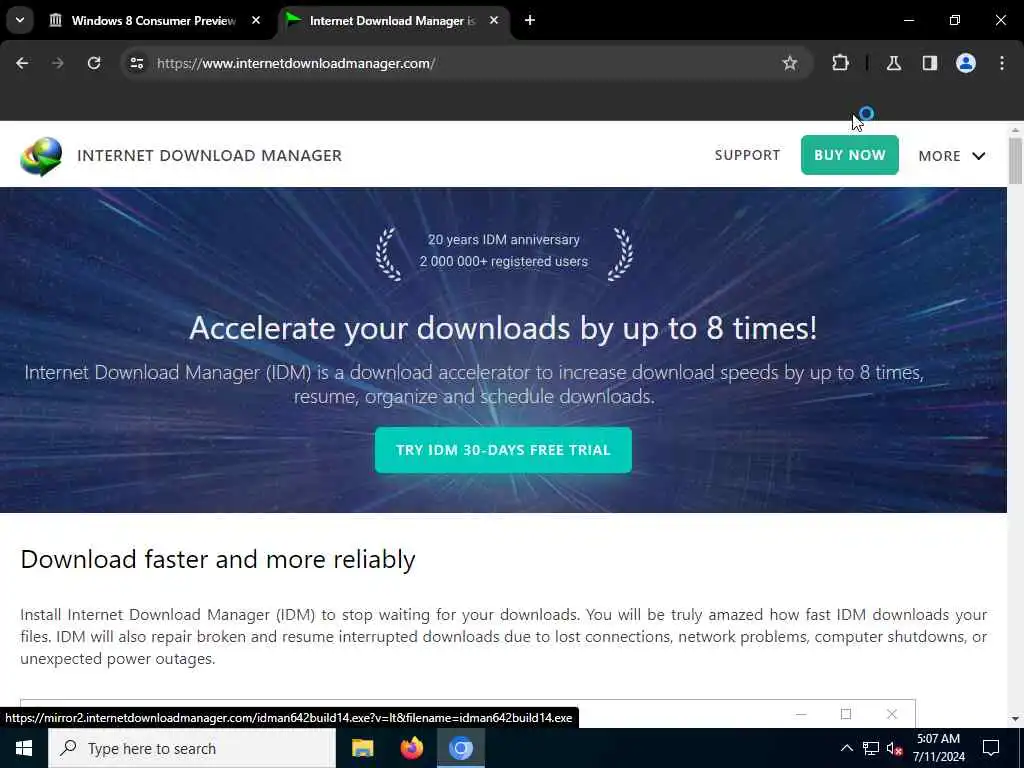Open Chrome three-dot menu
This screenshot has height=768, width=1024.
click(1002, 63)
